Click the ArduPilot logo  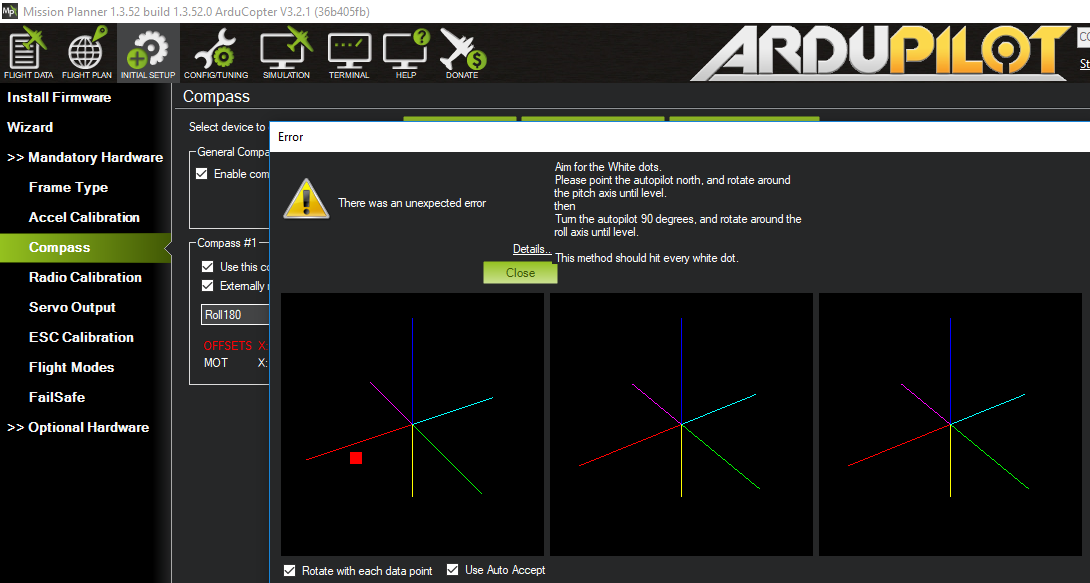coord(880,53)
